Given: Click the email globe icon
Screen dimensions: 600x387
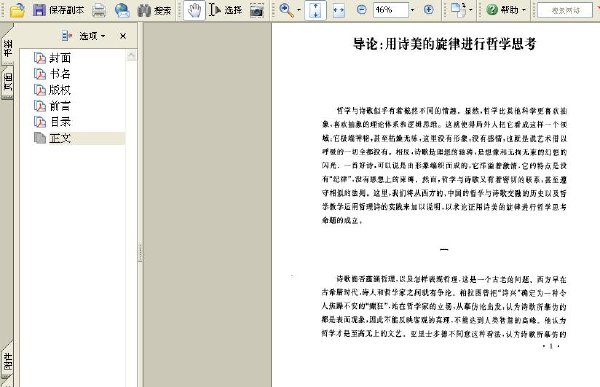Looking at the screenshot, I should tap(122, 10).
